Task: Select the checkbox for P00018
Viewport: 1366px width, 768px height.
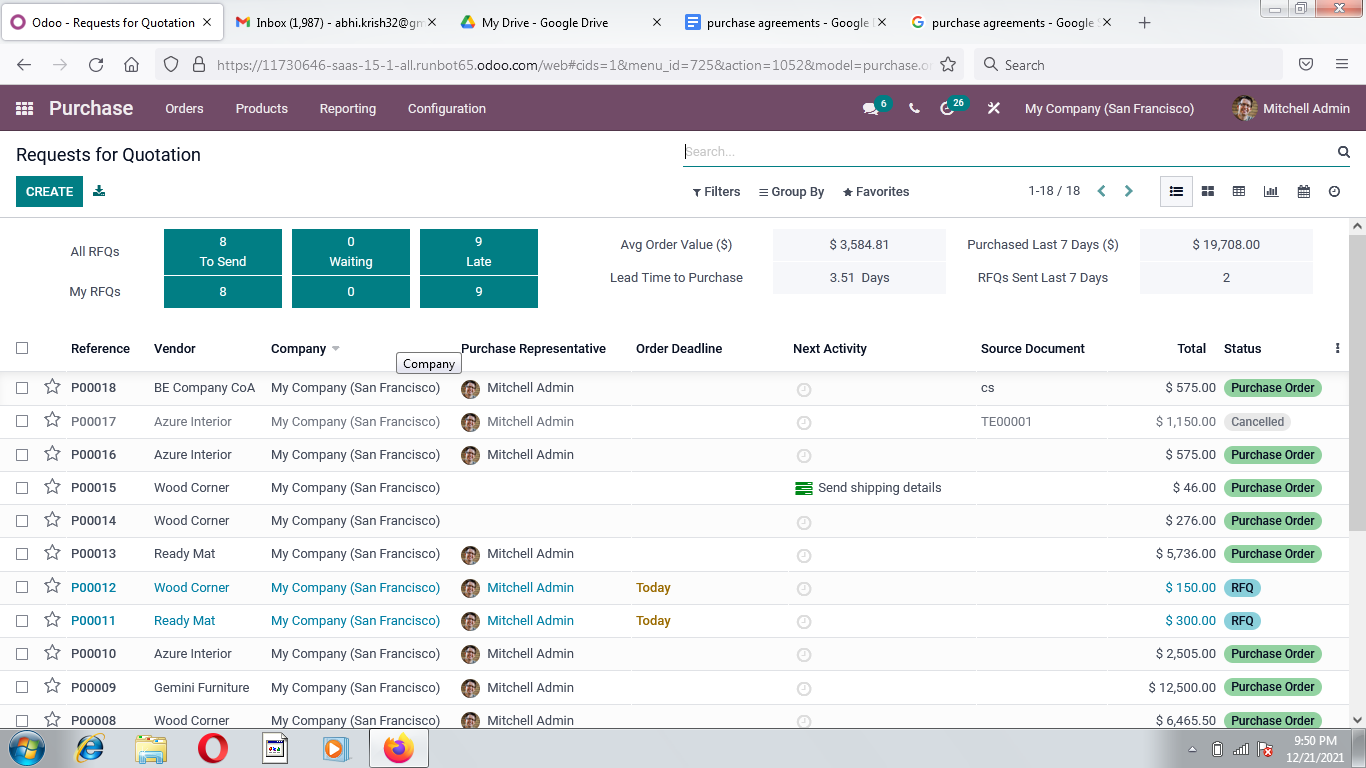Action: (x=22, y=388)
